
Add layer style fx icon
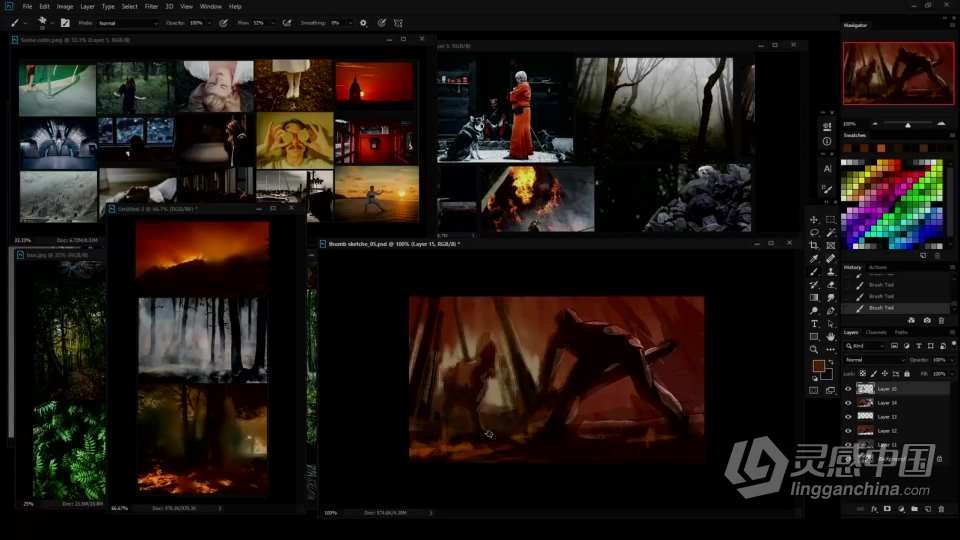874,509
